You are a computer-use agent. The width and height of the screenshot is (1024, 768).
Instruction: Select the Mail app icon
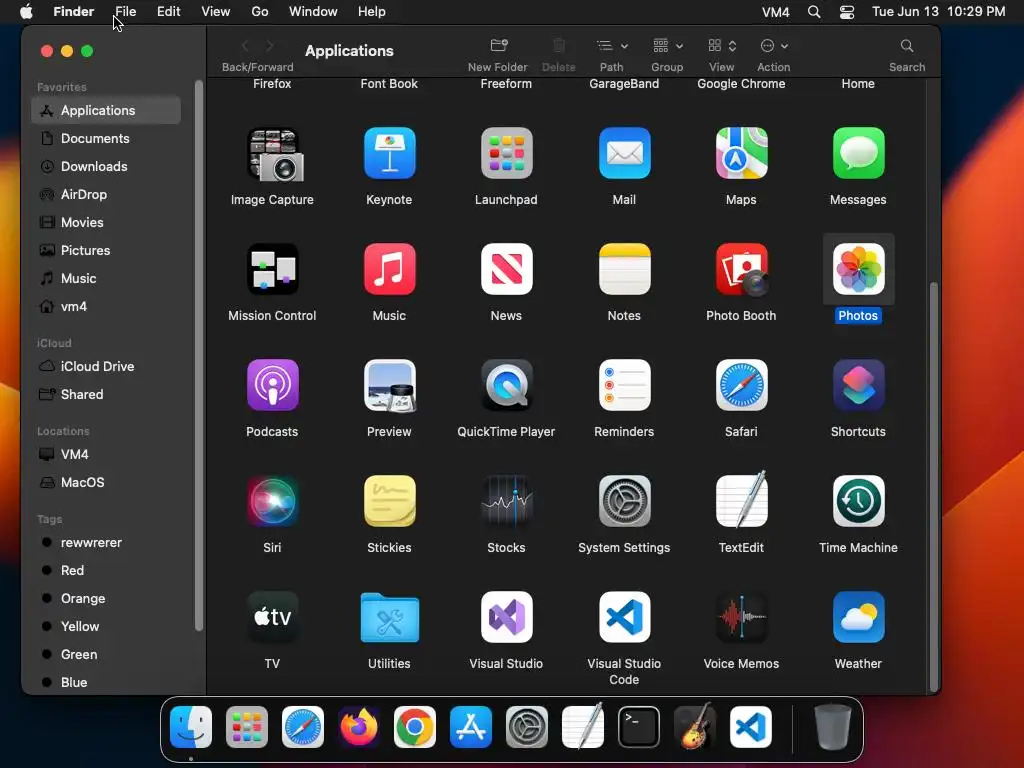pos(624,153)
